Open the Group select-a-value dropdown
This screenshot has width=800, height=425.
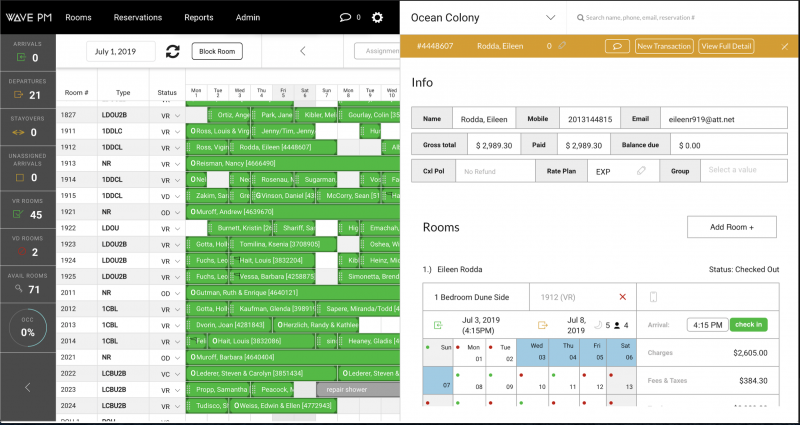click(x=743, y=171)
